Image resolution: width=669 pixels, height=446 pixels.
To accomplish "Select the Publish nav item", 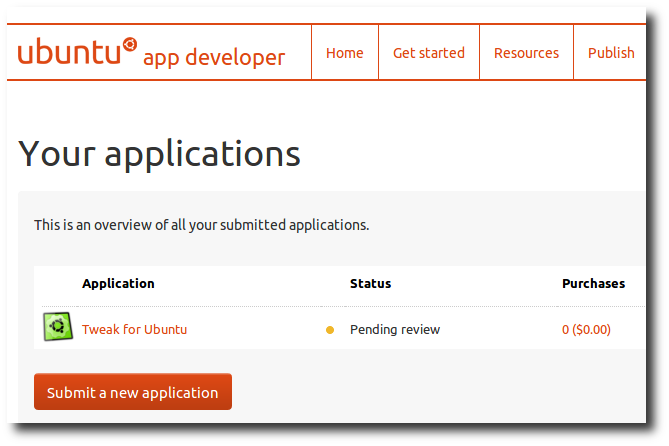I will click(x=611, y=52).
